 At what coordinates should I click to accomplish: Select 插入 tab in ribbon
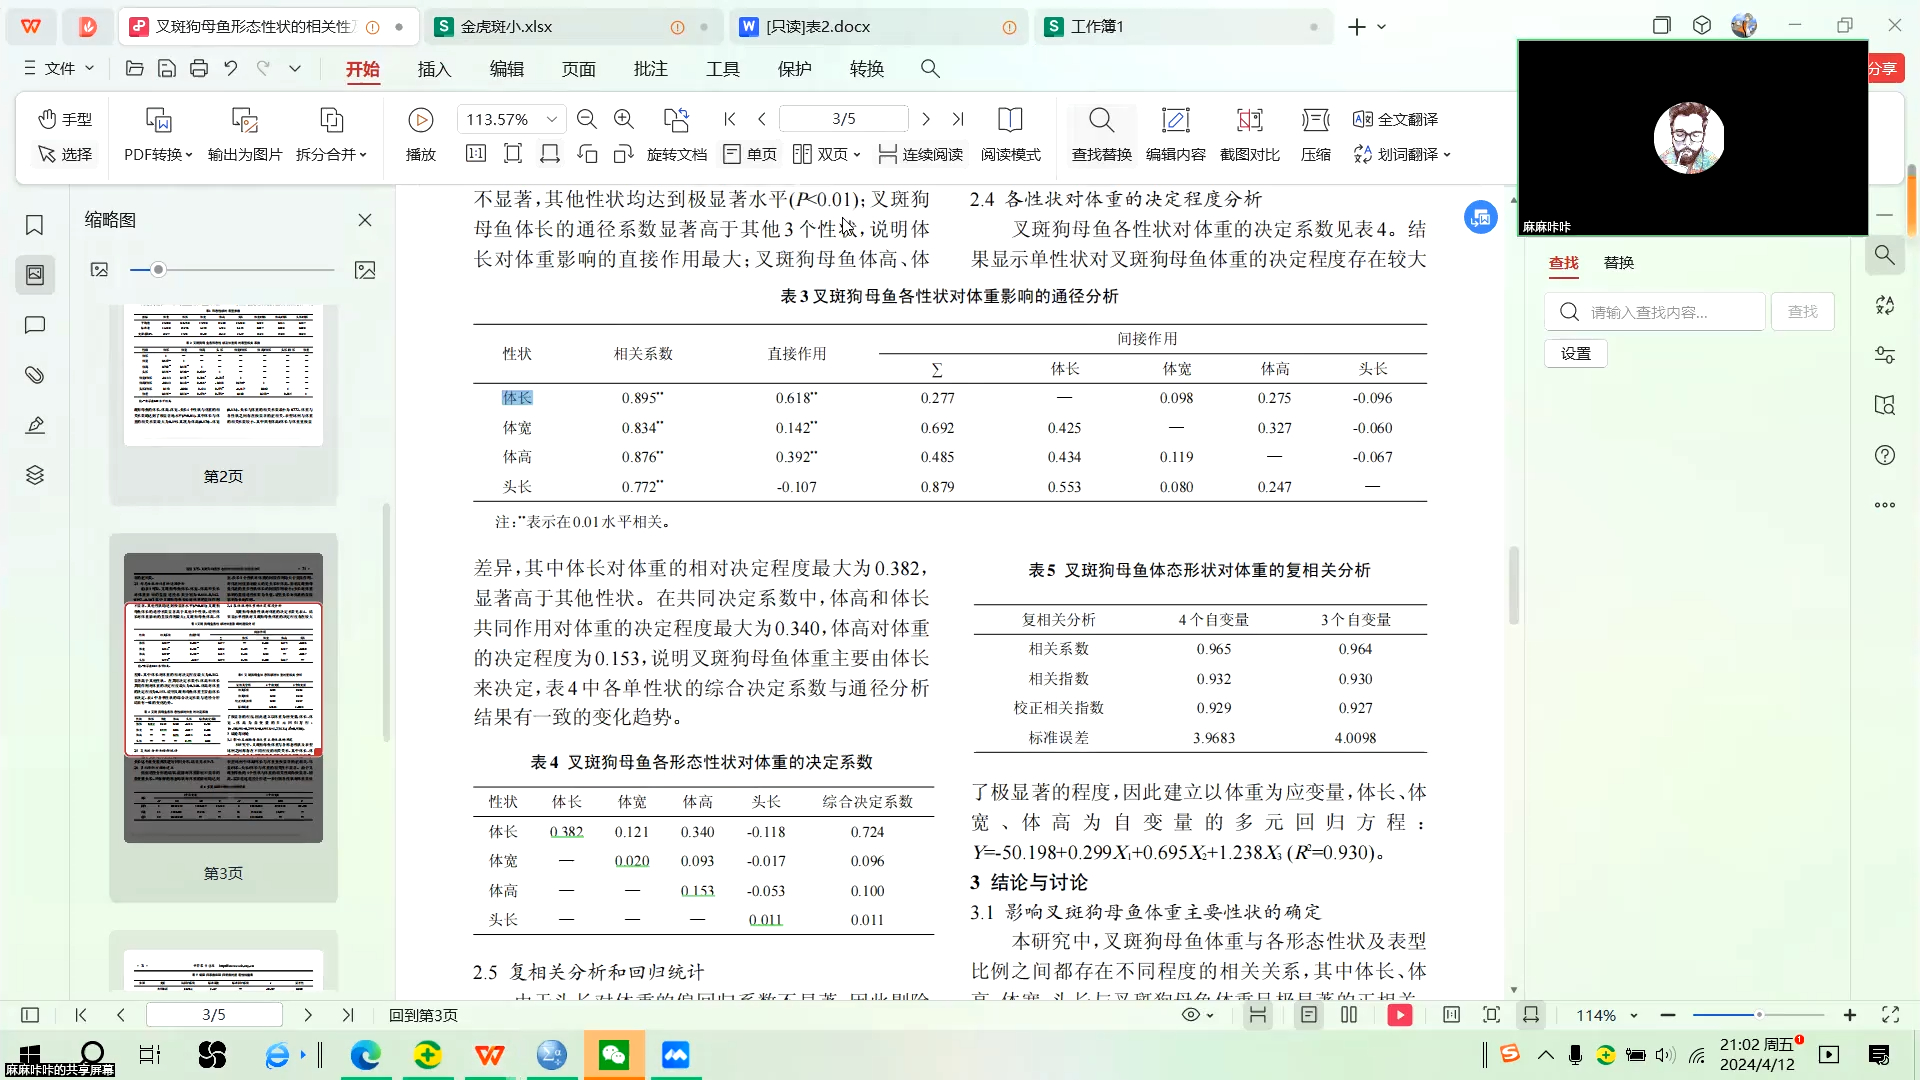click(x=434, y=69)
